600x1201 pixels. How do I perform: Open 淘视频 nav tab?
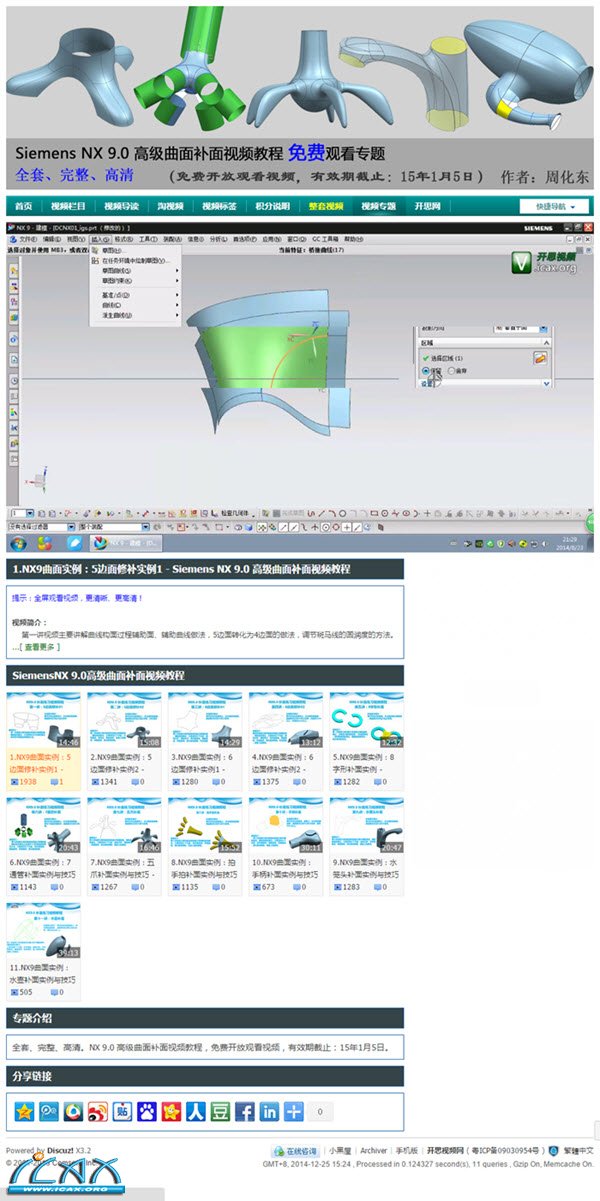click(x=170, y=206)
